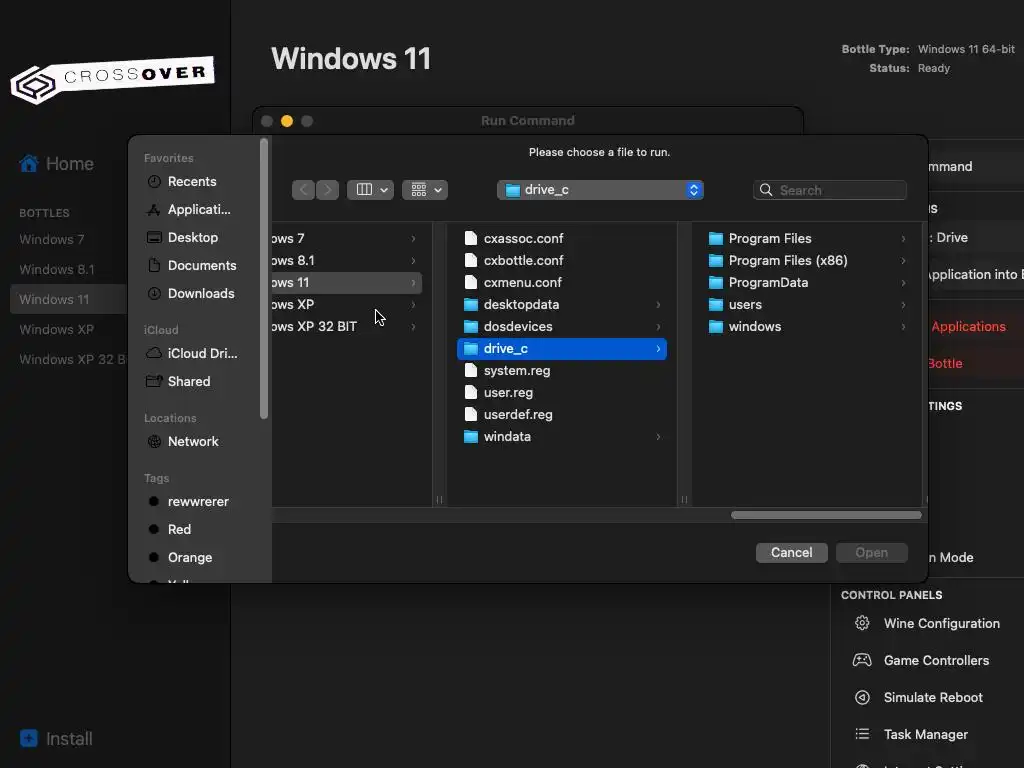Screen dimensions: 1024x768
Task: Go forward with the right arrow button
Action: click(x=328, y=190)
